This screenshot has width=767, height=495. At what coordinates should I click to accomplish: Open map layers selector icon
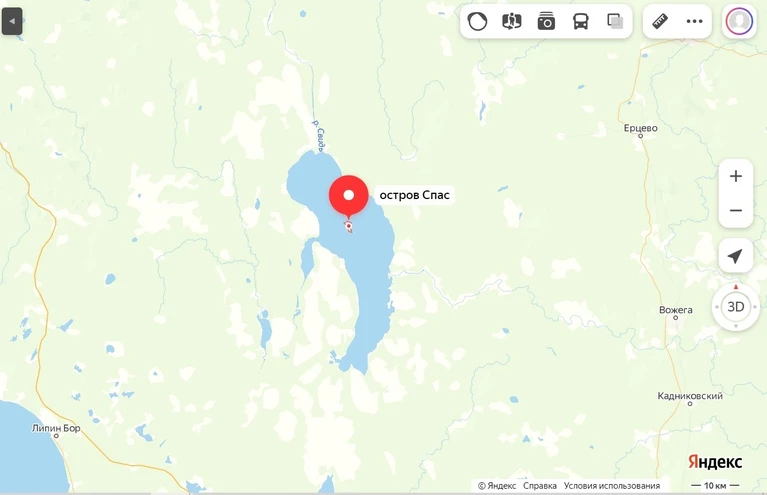[615, 22]
